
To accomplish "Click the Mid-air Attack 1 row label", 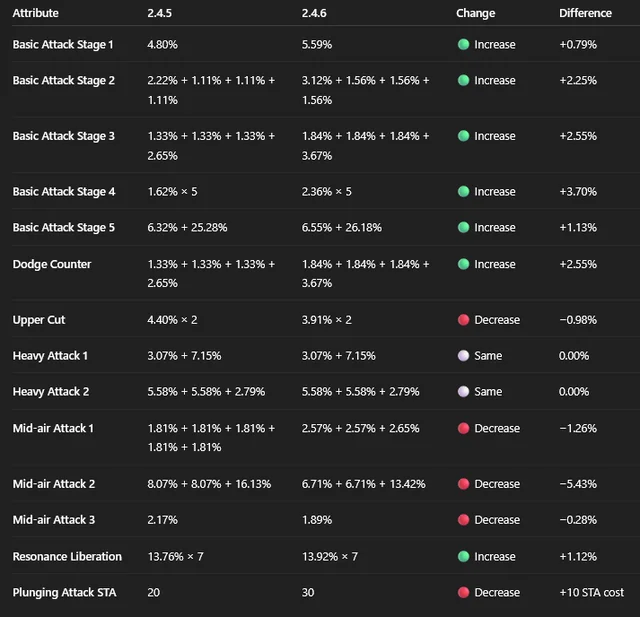I will pos(53,428).
